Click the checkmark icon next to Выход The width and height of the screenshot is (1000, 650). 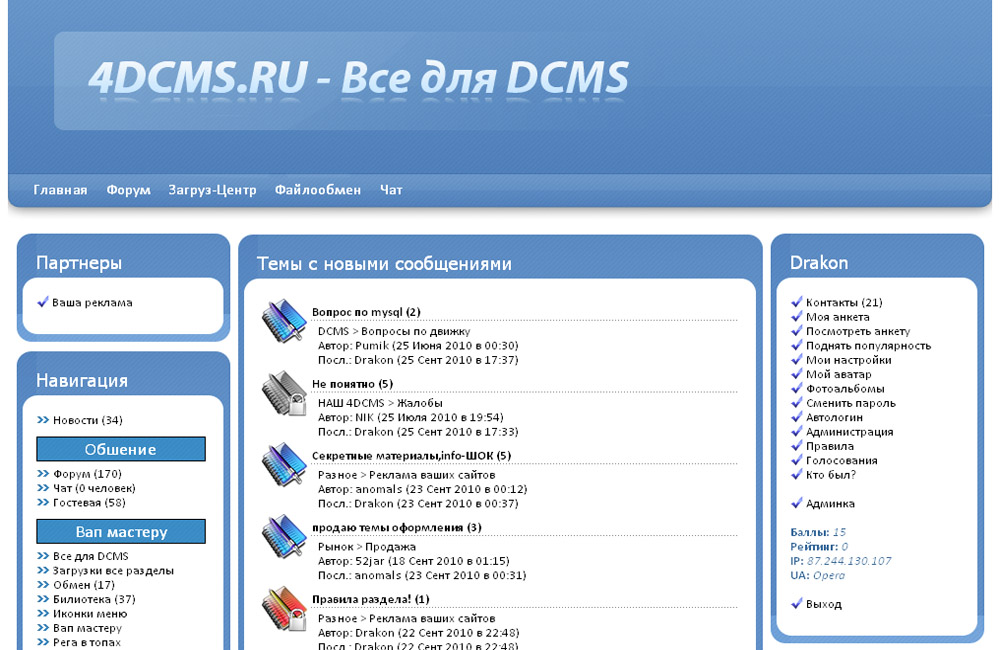[x=797, y=603]
